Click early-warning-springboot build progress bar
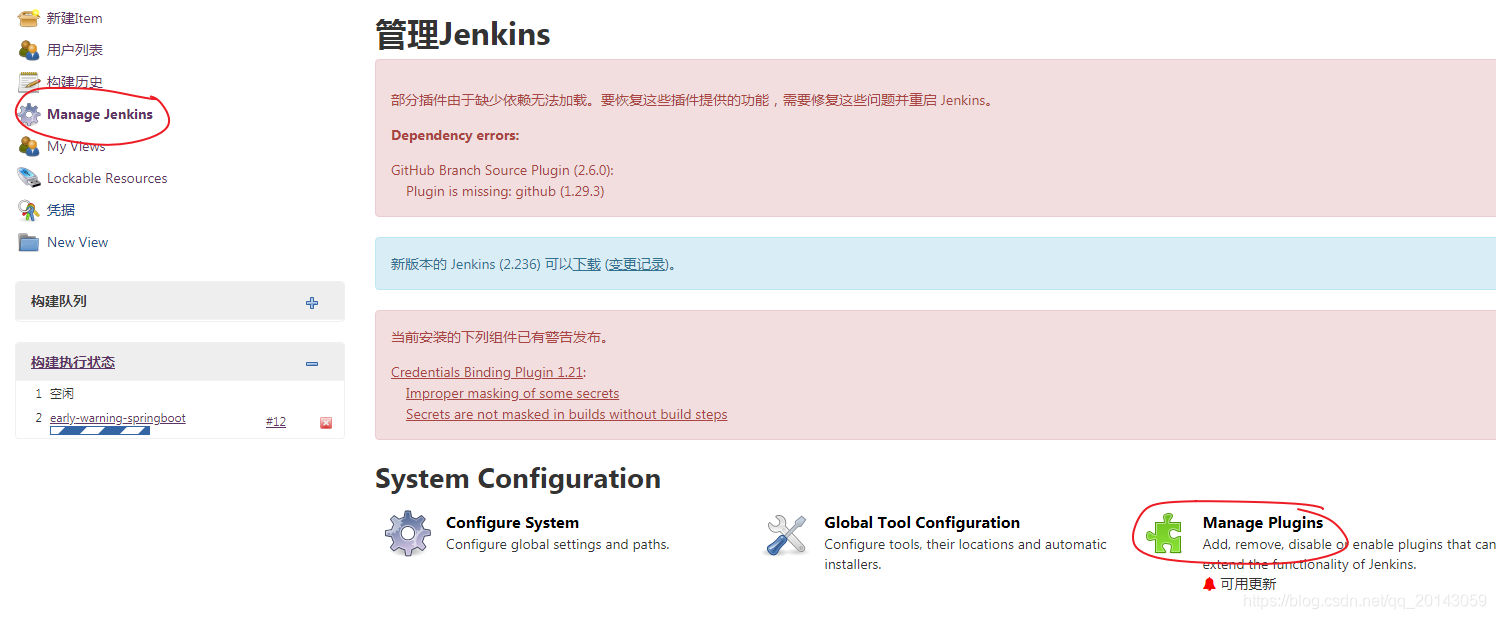The width and height of the screenshot is (1496, 619). [x=100, y=431]
